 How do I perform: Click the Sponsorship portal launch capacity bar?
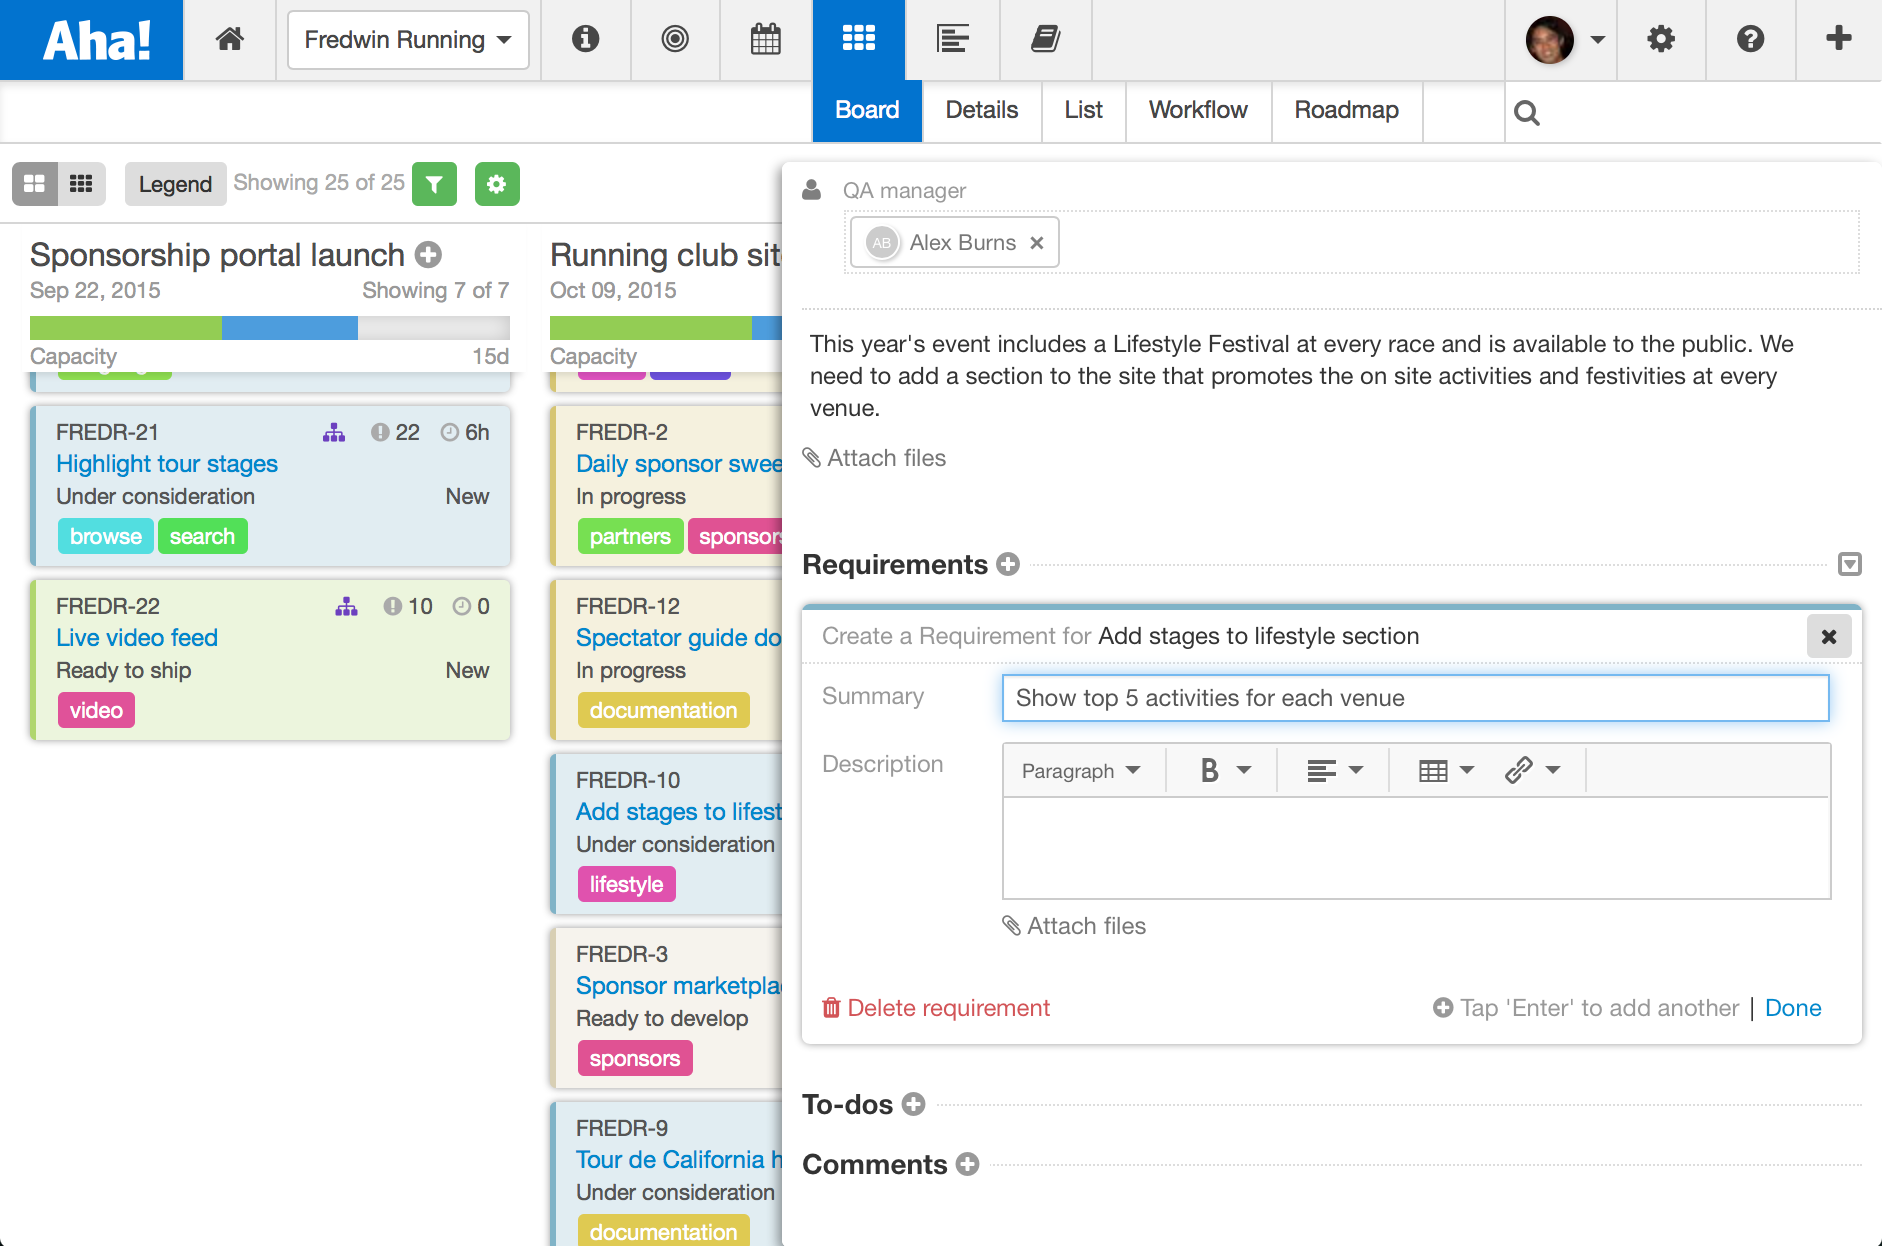pyautogui.click(x=270, y=328)
